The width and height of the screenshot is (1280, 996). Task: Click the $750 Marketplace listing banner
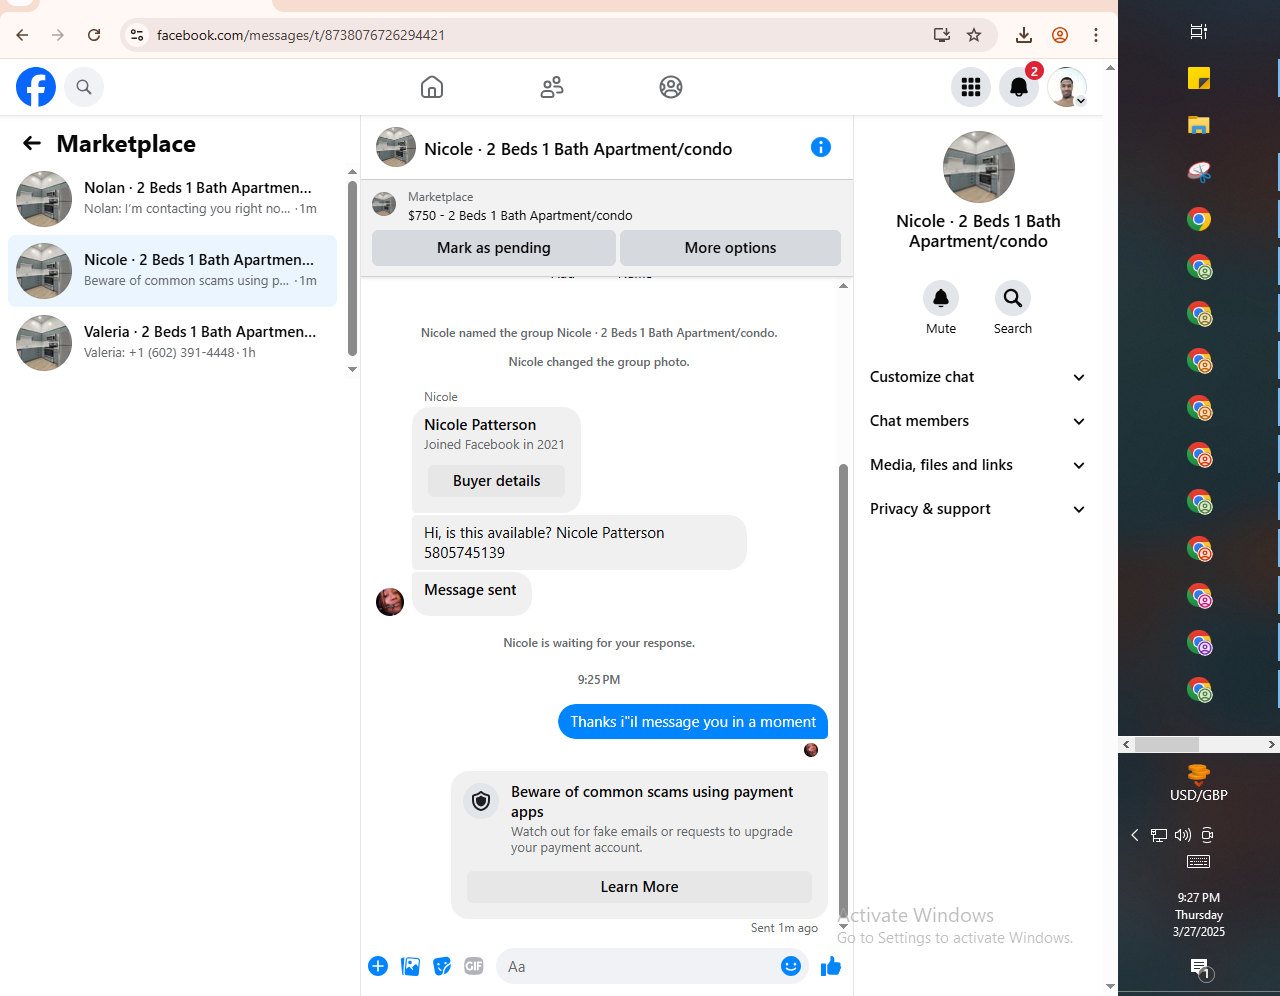tap(606, 206)
